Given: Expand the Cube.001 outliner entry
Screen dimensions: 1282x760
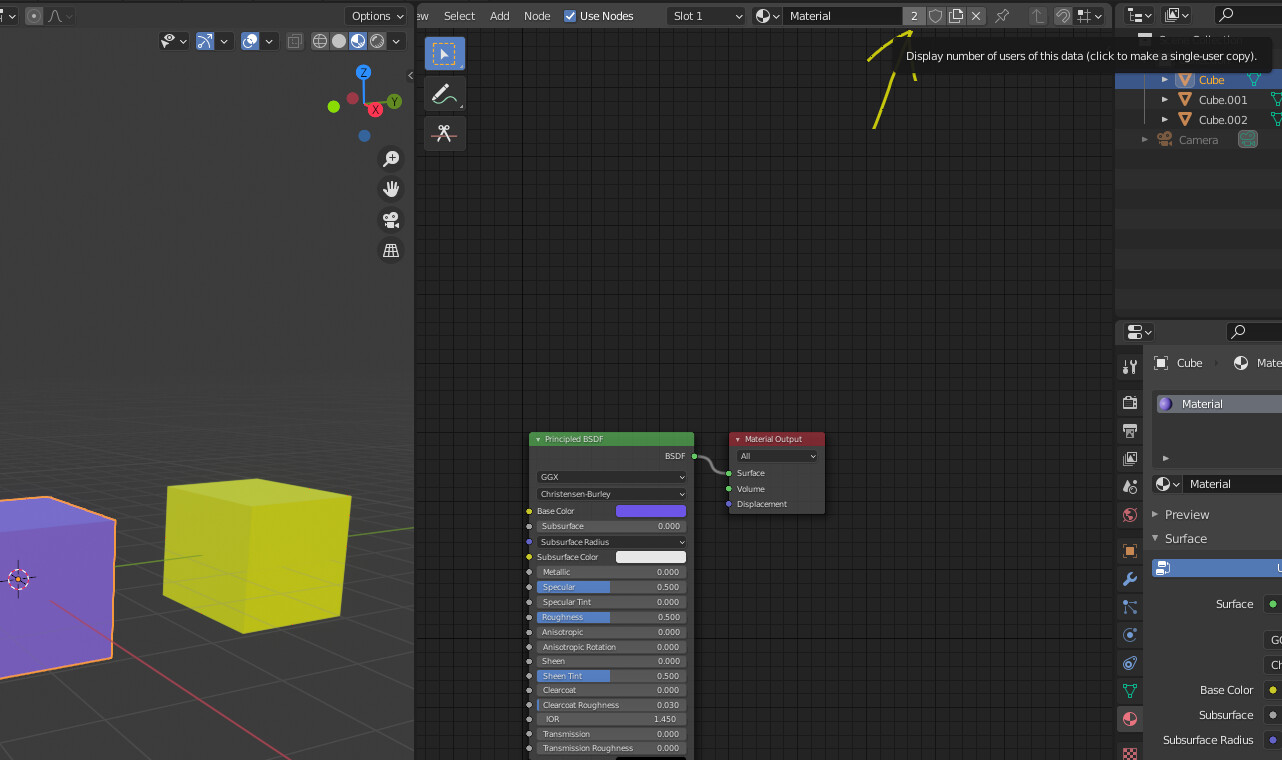Looking at the screenshot, I should click(1163, 99).
